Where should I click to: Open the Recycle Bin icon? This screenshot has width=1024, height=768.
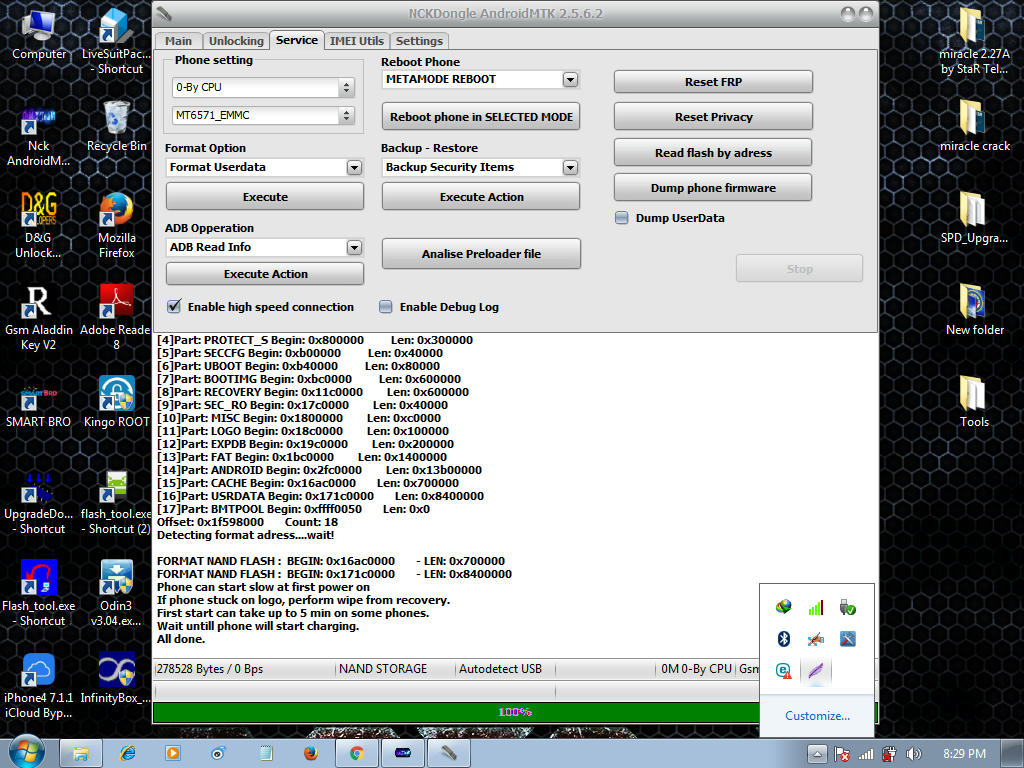tap(116, 127)
